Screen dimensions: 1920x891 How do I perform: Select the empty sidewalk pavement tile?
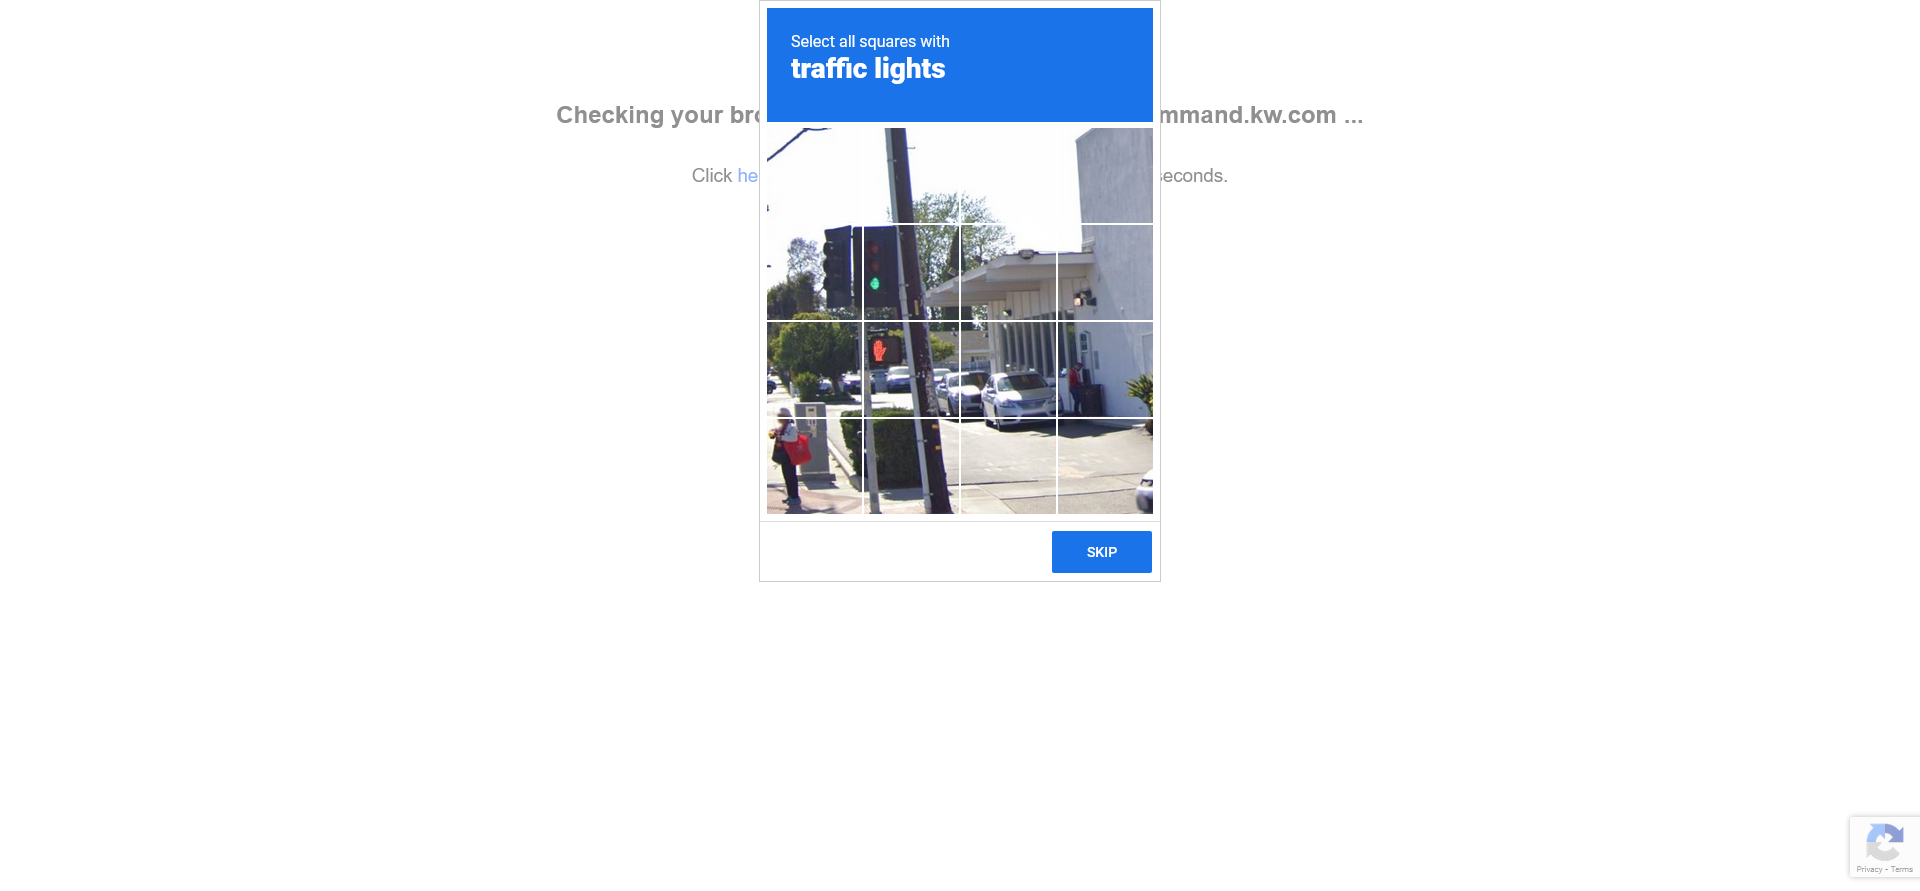(1008, 466)
